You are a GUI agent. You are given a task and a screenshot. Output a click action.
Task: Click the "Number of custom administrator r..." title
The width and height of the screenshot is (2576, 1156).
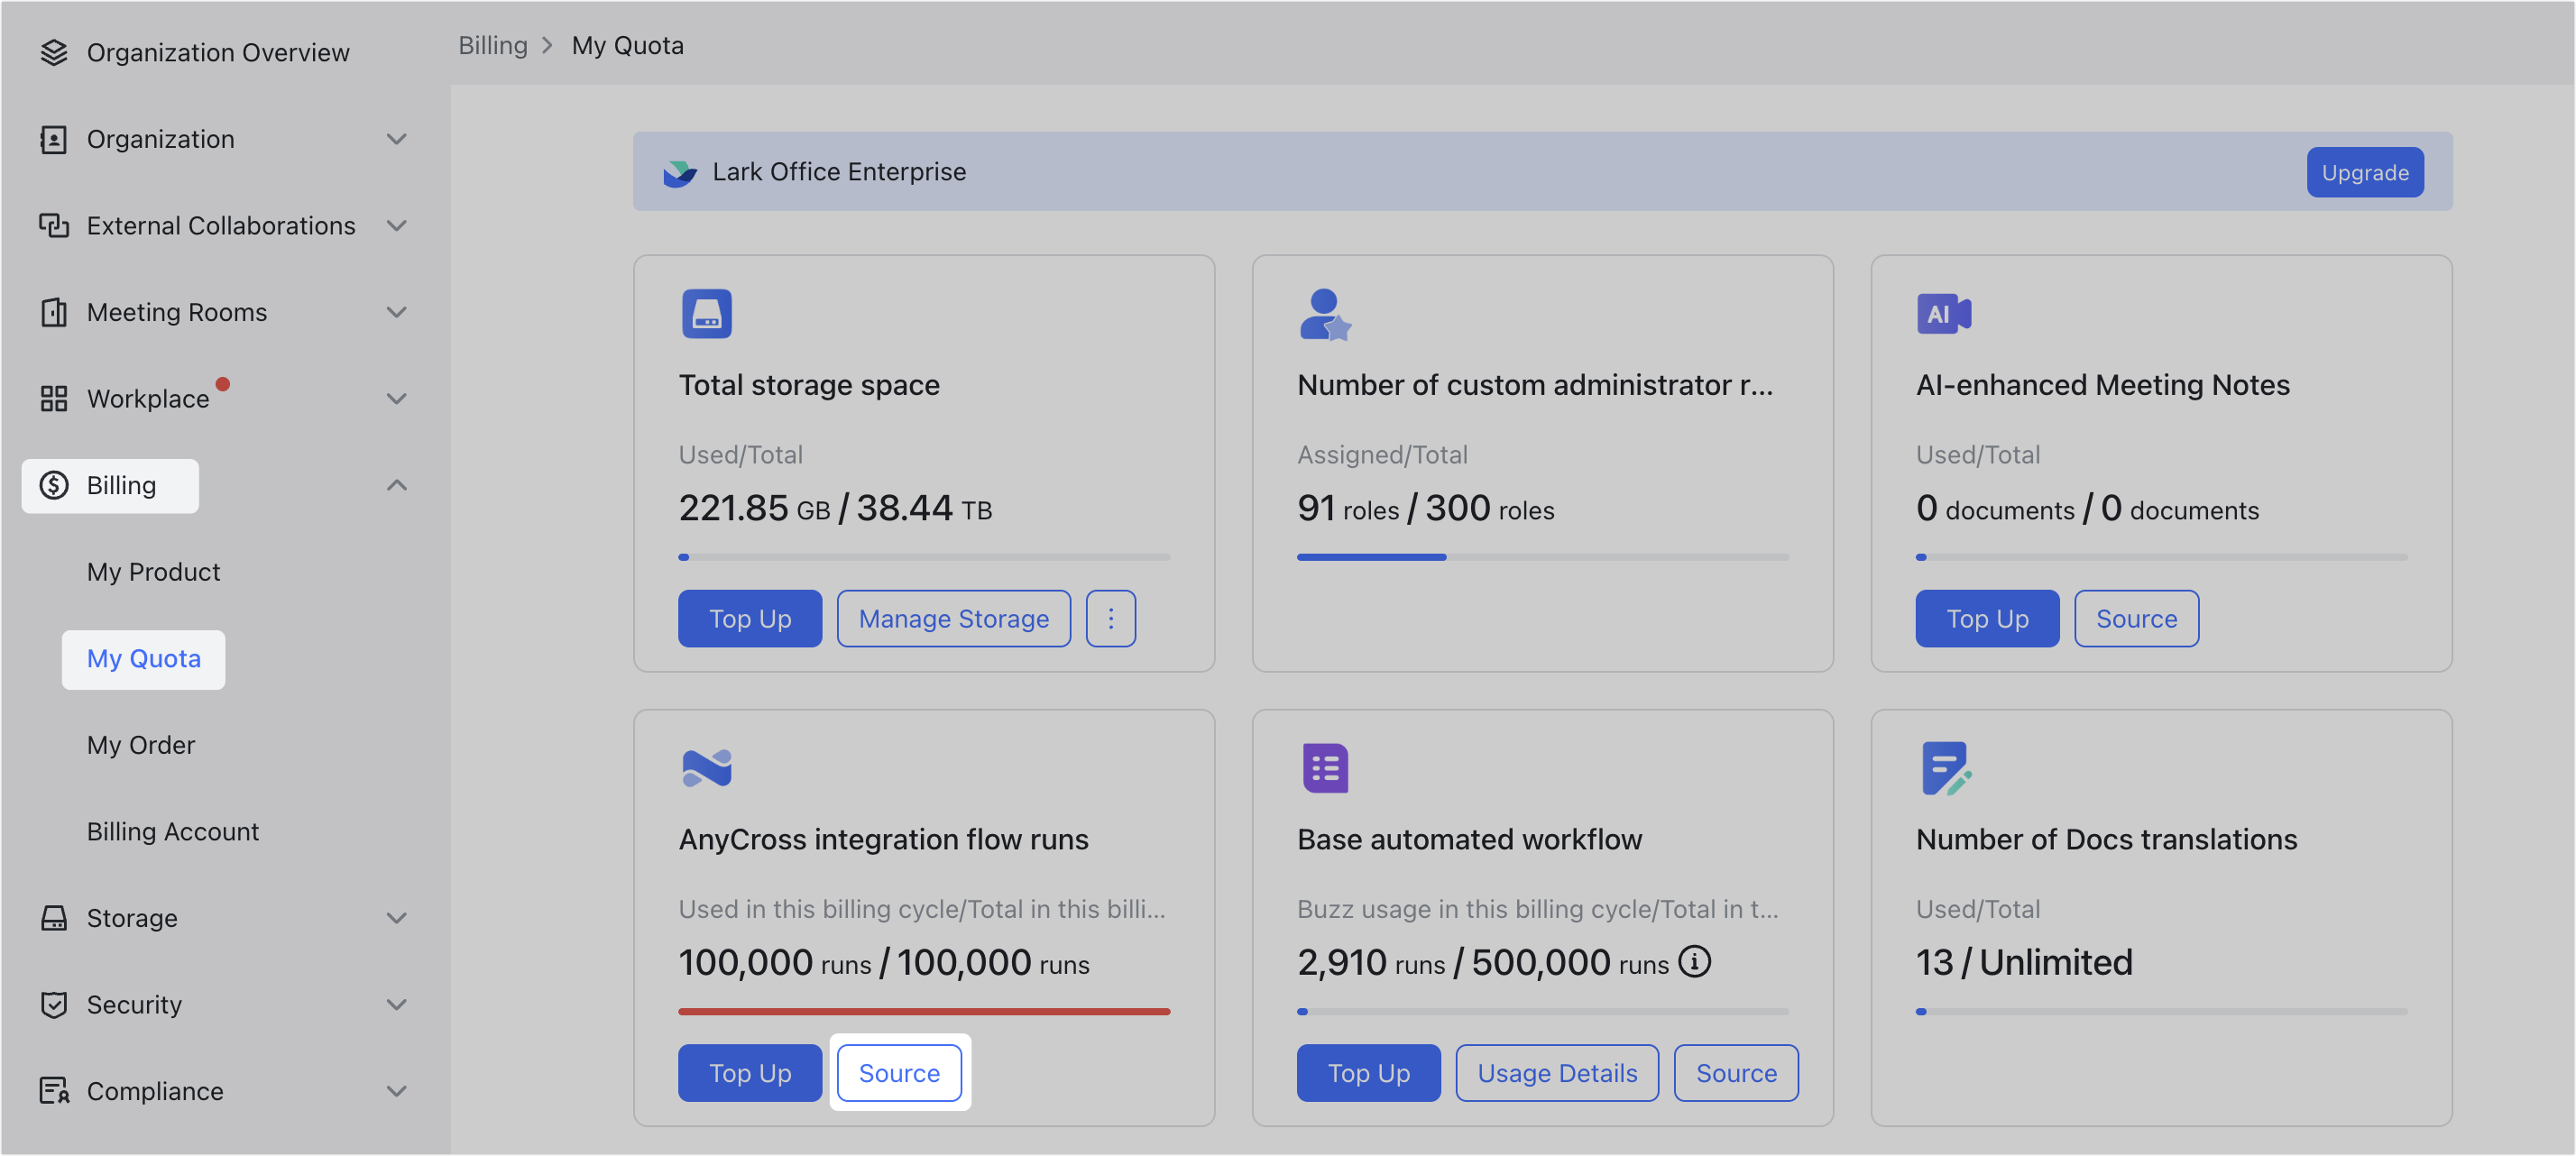pyautogui.click(x=1535, y=385)
